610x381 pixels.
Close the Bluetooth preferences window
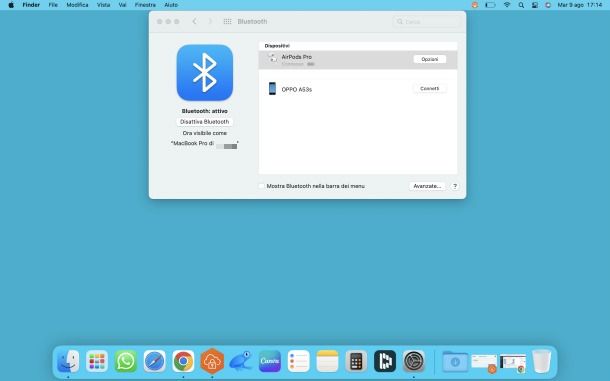pos(160,21)
